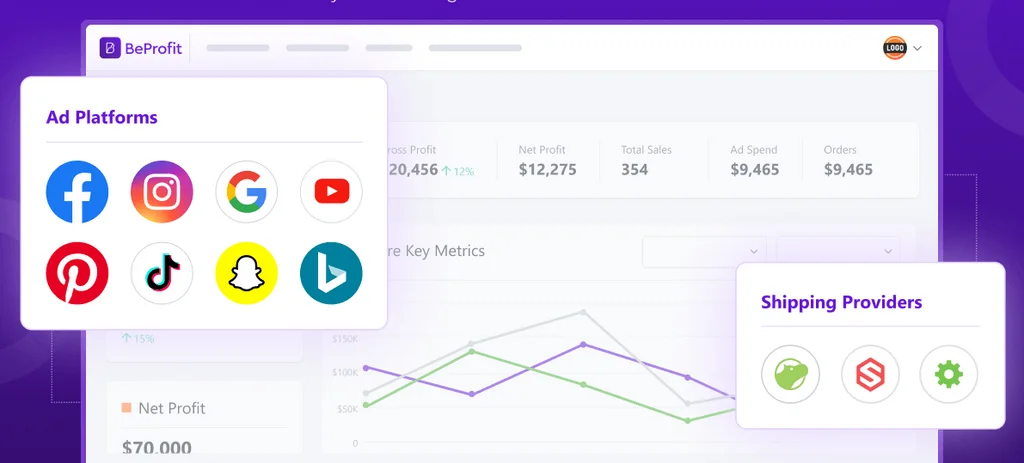The height and width of the screenshot is (463, 1024).
Task: Click the 15% increase indicator
Action: coord(138,339)
